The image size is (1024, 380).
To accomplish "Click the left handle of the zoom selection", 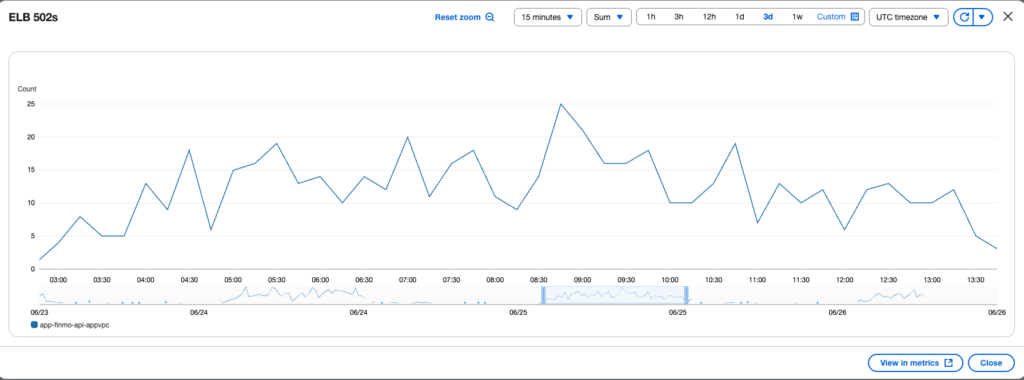I will pyautogui.click(x=543, y=295).
